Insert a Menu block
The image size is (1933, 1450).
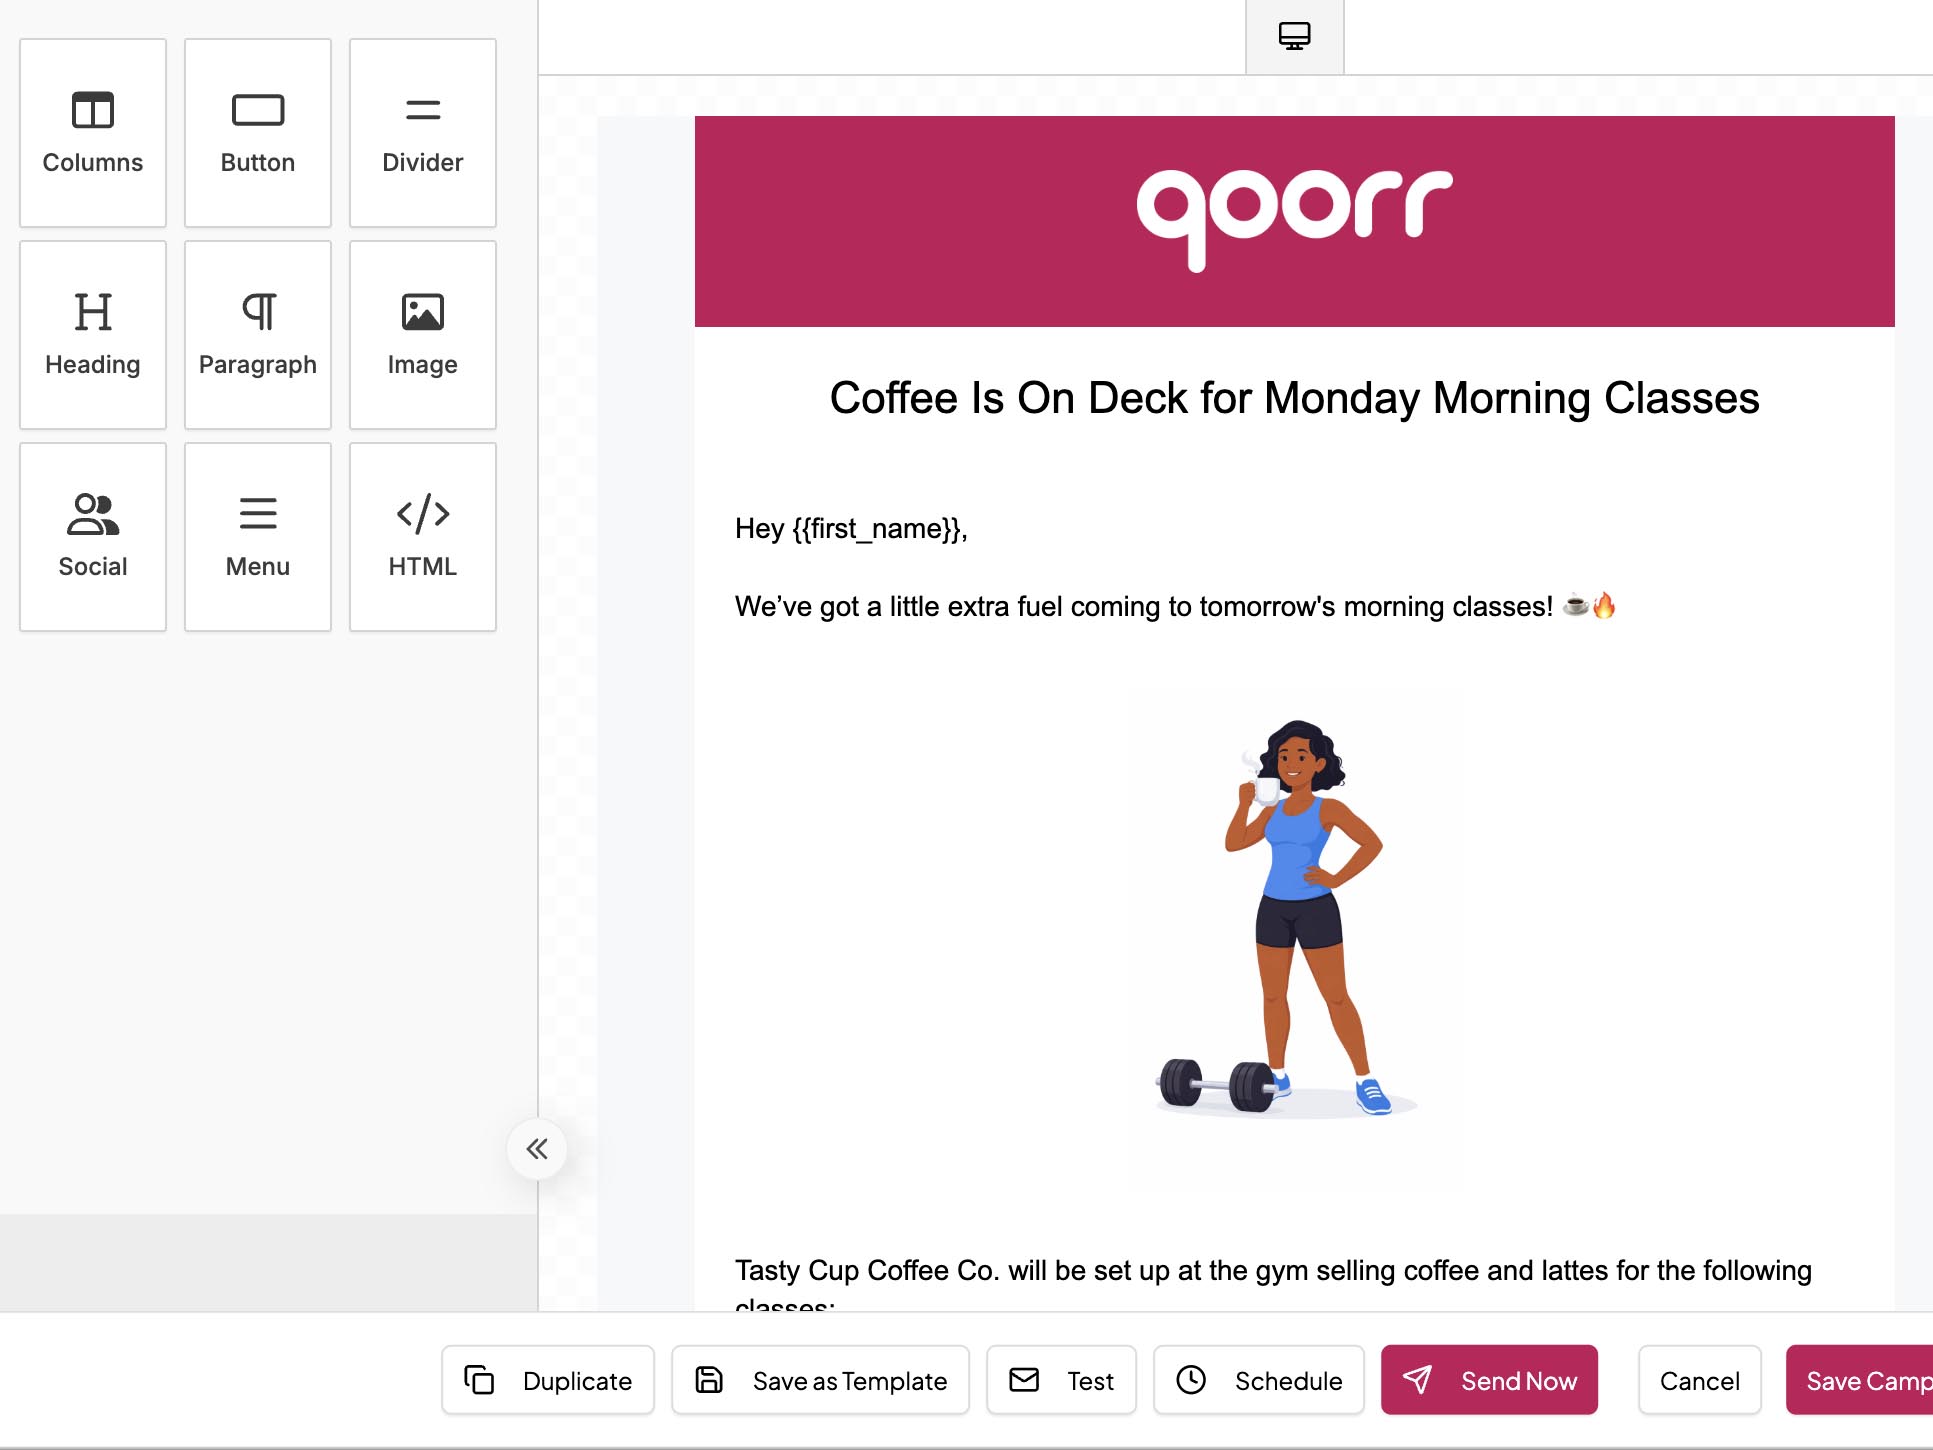(257, 537)
